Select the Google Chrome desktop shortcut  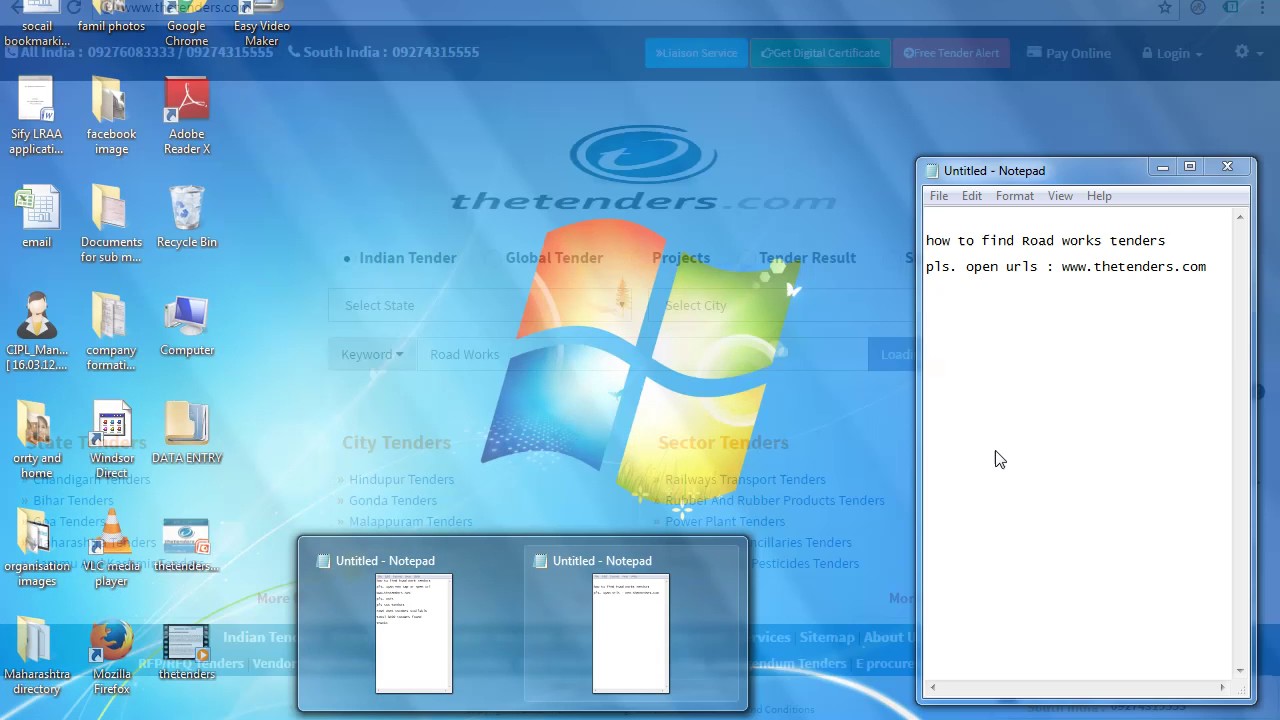(187, 24)
